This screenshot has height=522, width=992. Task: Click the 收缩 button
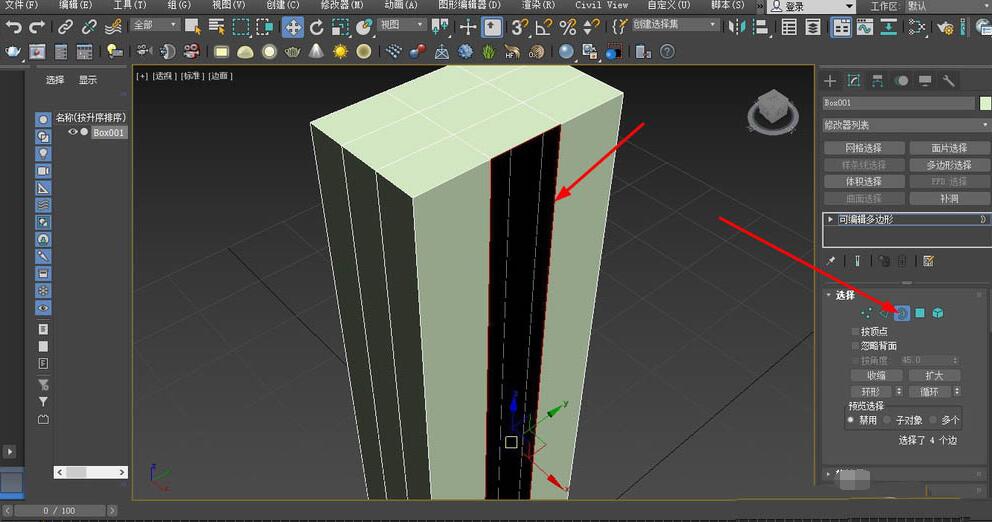coord(876,375)
